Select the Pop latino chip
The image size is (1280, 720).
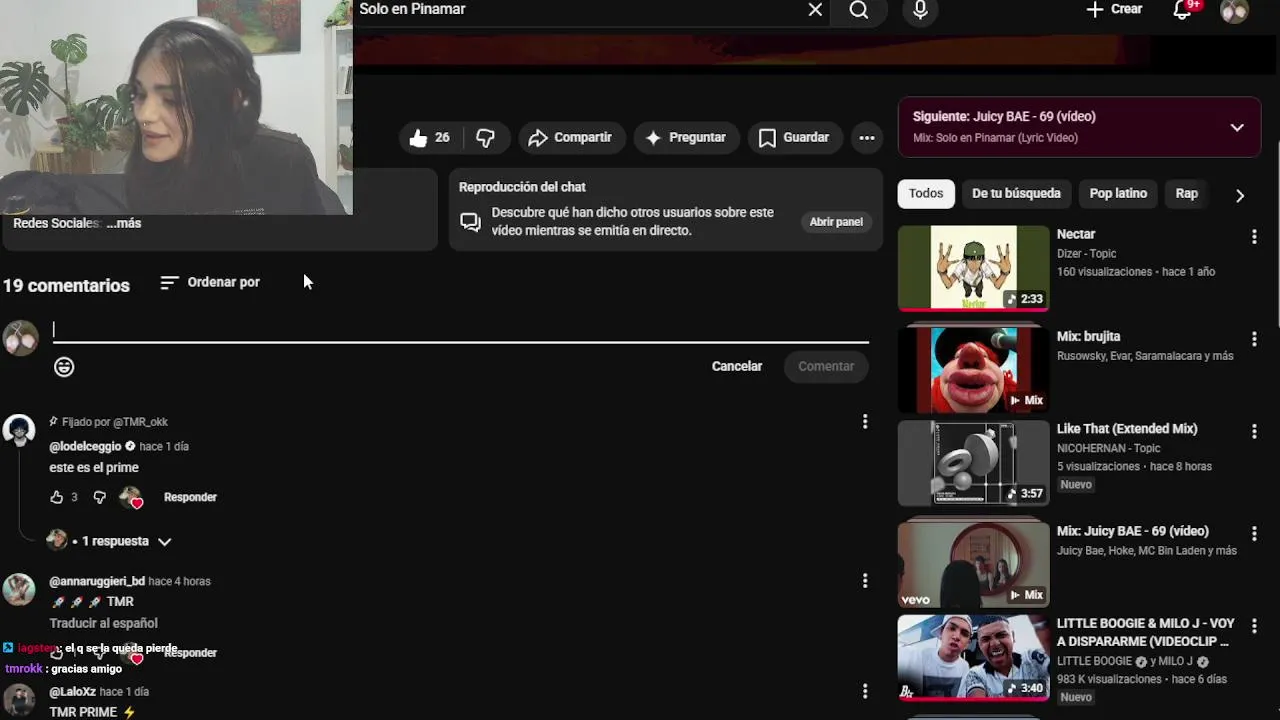(x=1118, y=194)
